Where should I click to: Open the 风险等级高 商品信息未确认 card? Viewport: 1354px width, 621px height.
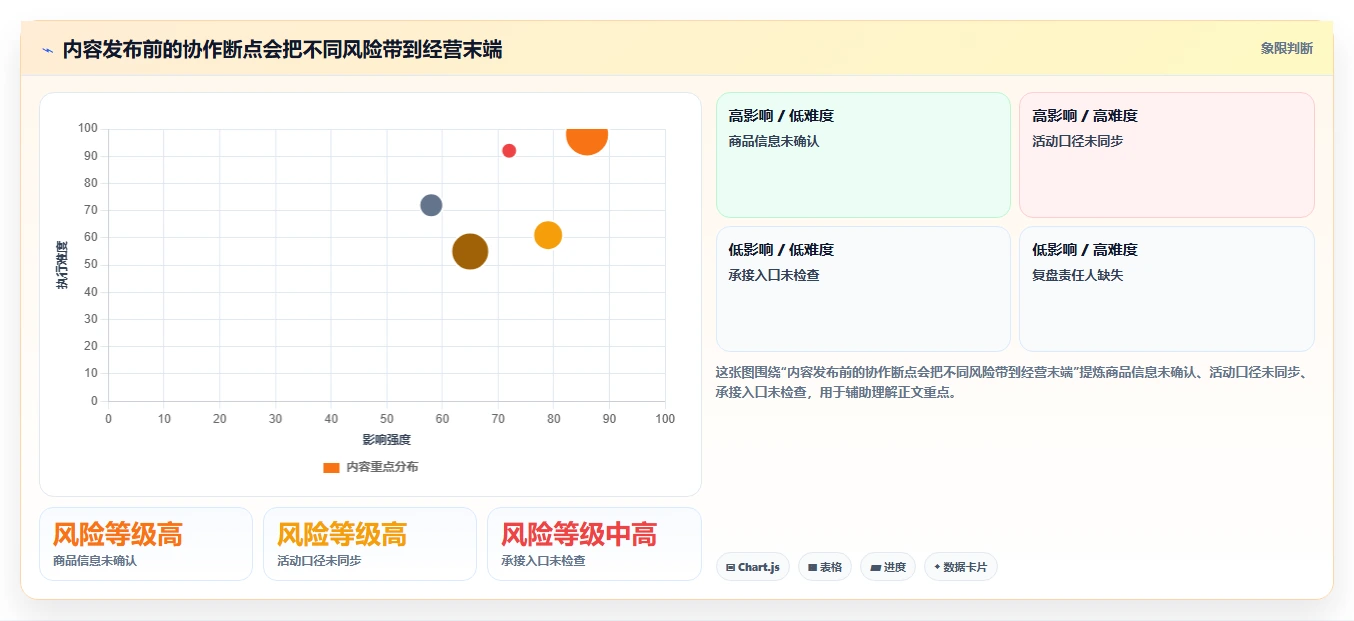tap(146, 544)
